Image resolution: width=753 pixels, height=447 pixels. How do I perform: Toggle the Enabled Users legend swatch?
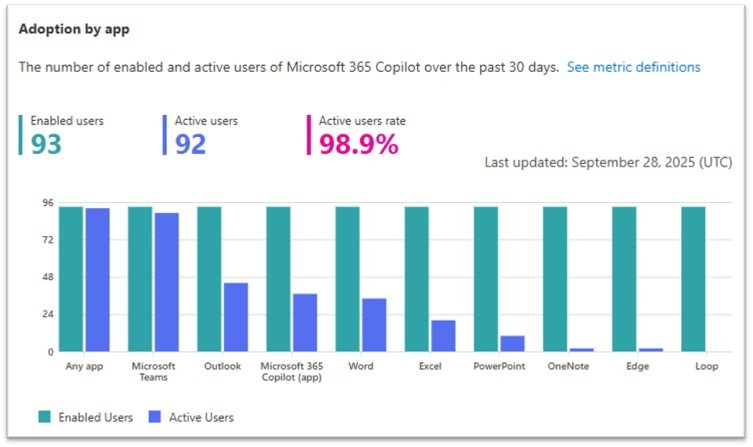[46, 416]
